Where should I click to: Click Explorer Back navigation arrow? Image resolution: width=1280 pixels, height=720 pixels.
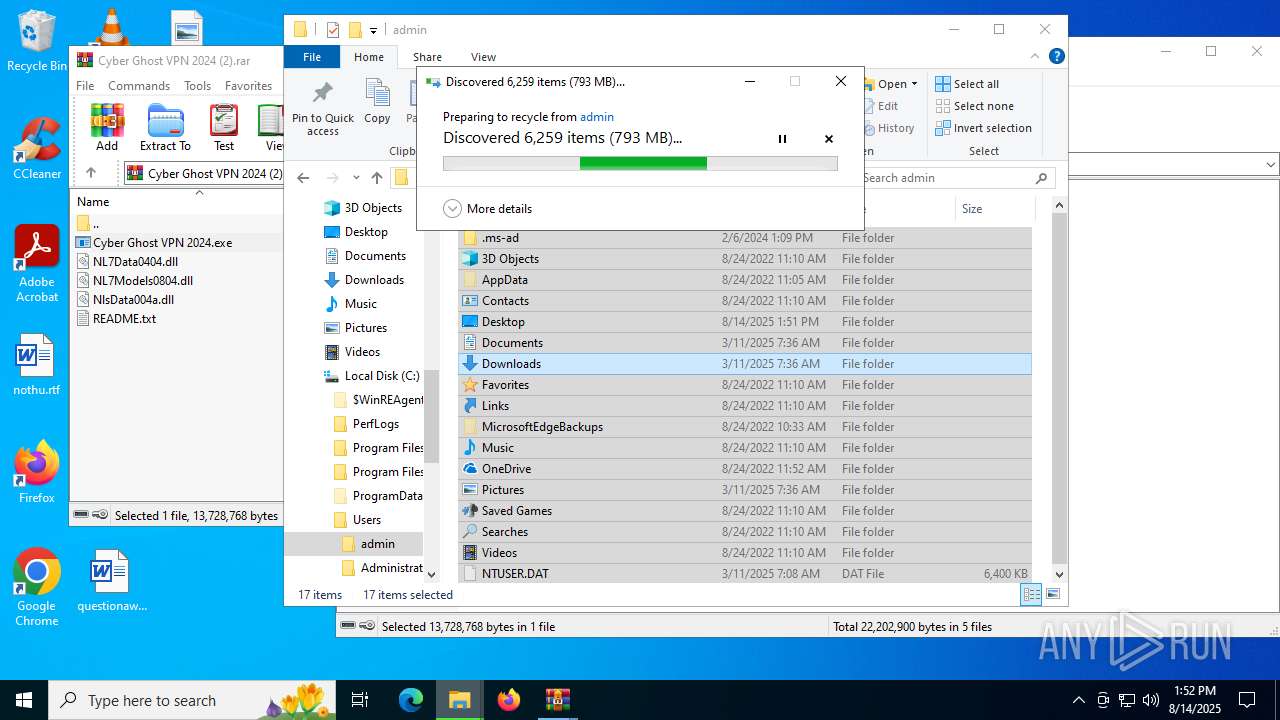point(304,178)
